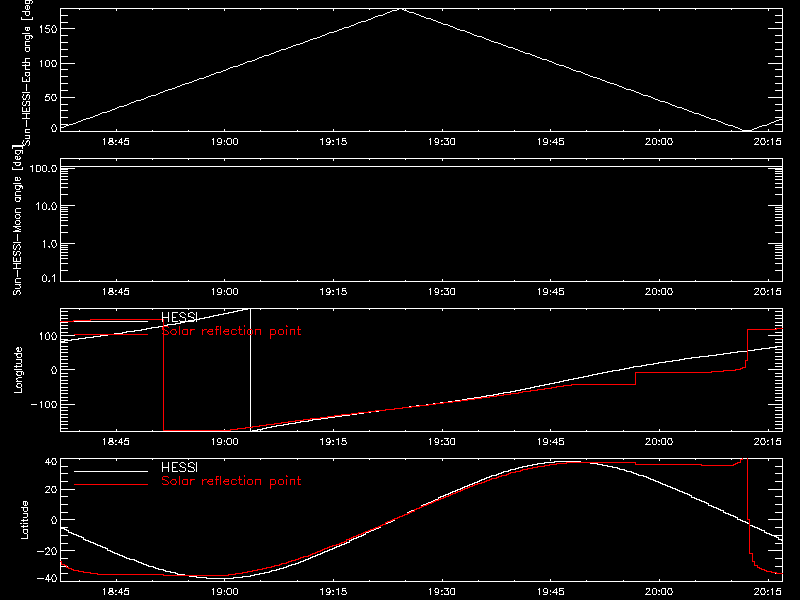Click 19:00 time label under Moon angle plot
Image resolution: width=800 pixels, height=600 pixels.
point(224,292)
